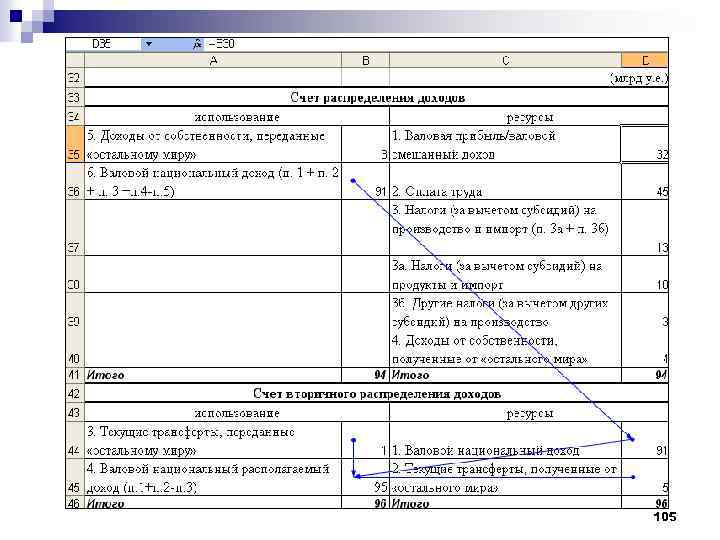Click the value 32 in row 35 column D
This screenshot has width=720, height=540.
[x=662, y=154]
